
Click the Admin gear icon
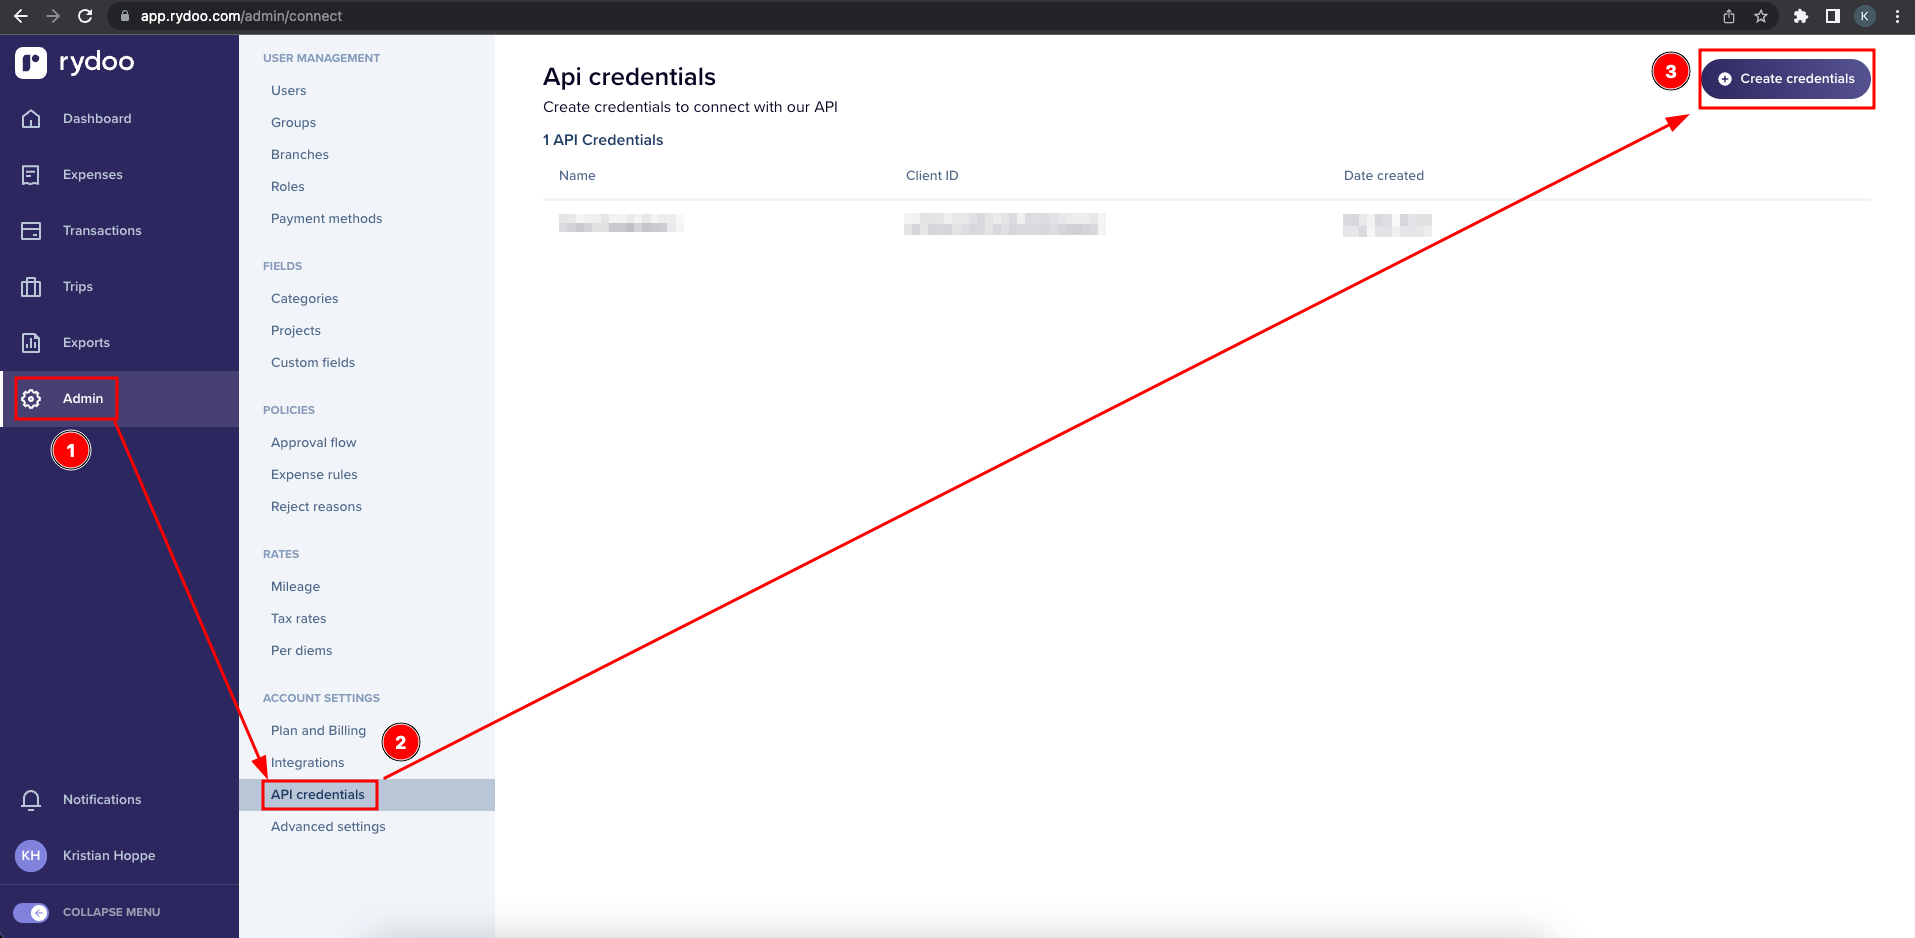click(31, 399)
